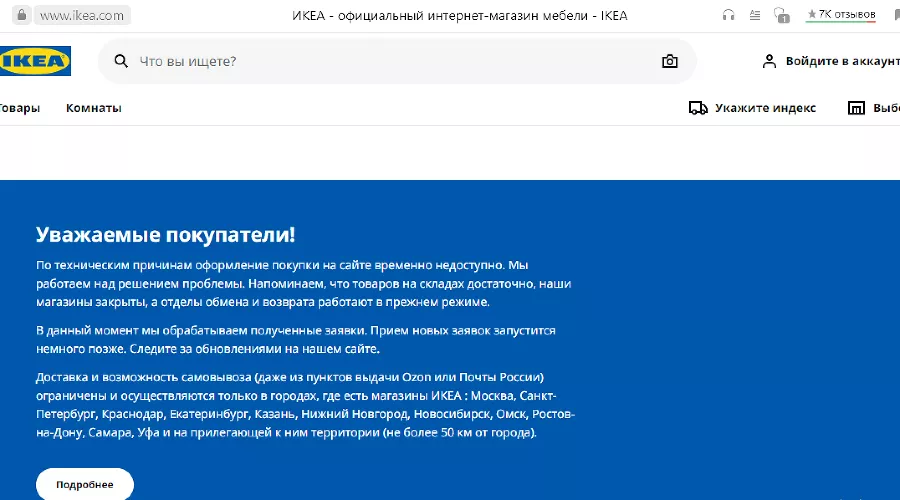Open the reader mode icon
900x500 pixels.
point(755,15)
